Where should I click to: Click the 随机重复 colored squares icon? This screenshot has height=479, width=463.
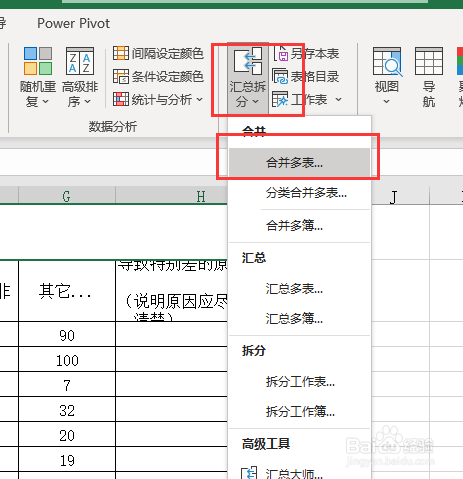[x=38, y=61]
